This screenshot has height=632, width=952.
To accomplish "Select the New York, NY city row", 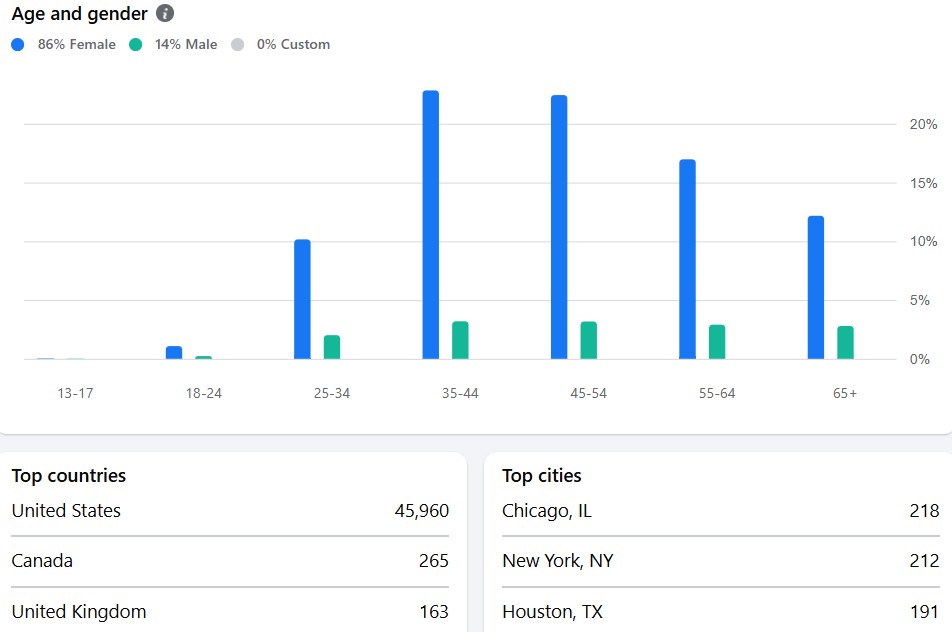I will pyautogui.click(x=720, y=561).
